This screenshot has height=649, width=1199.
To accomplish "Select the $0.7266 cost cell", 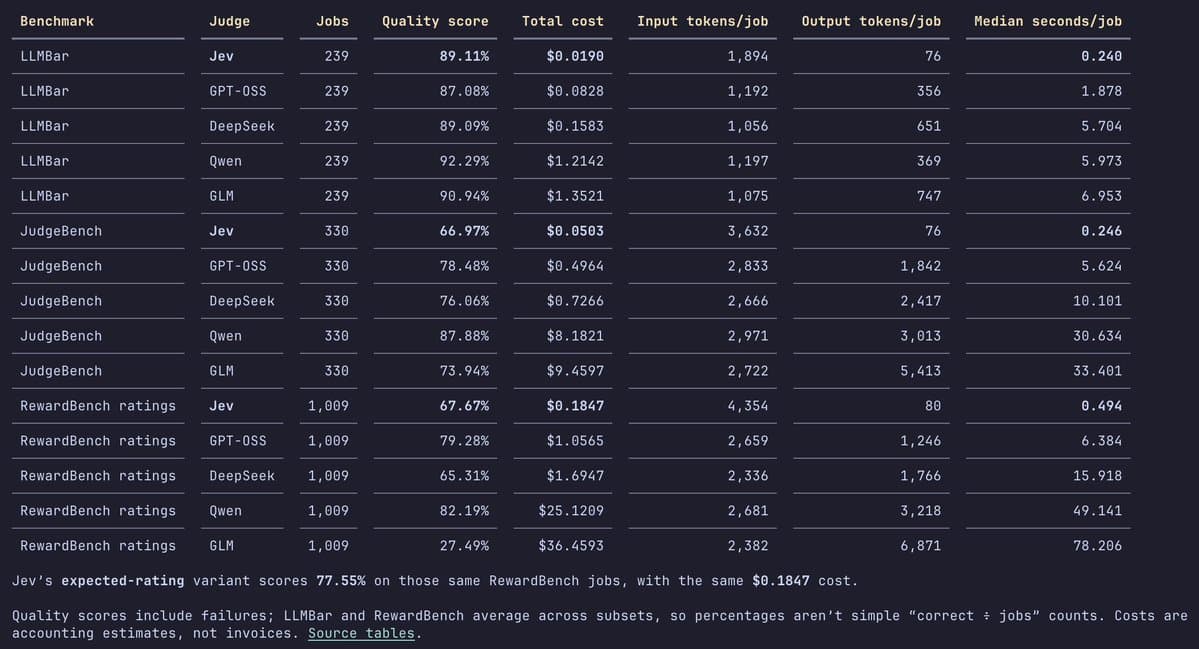I will (575, 301).
